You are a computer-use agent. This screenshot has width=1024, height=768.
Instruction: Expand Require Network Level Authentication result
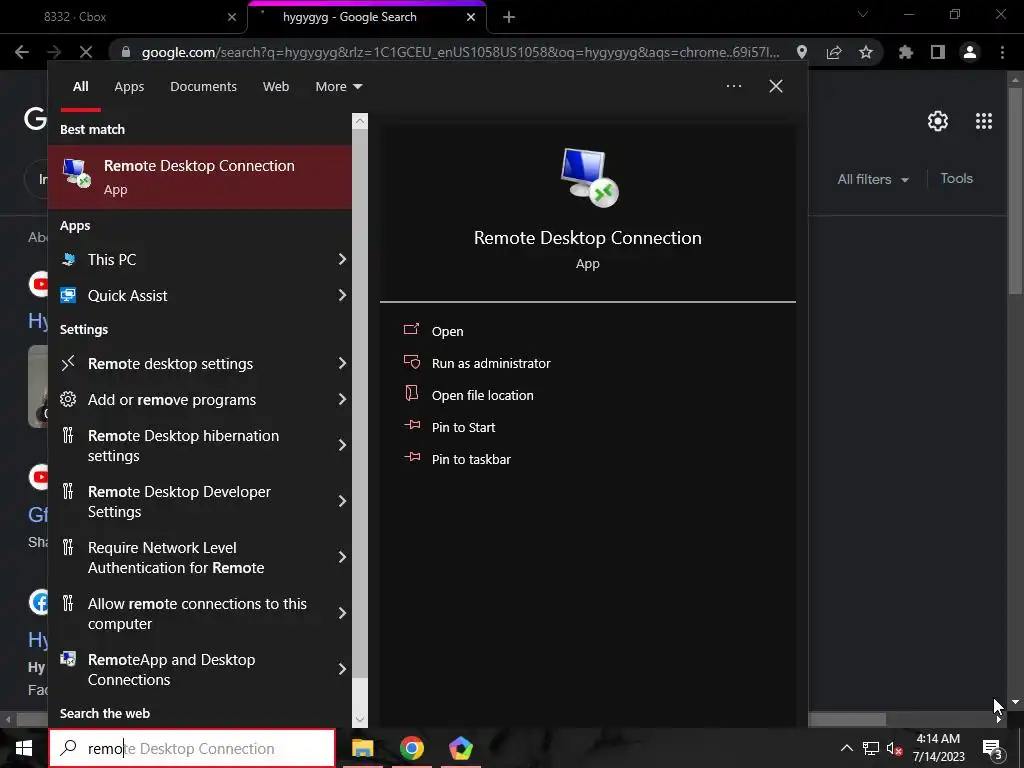pyautogui.click(x=342, y=557)
